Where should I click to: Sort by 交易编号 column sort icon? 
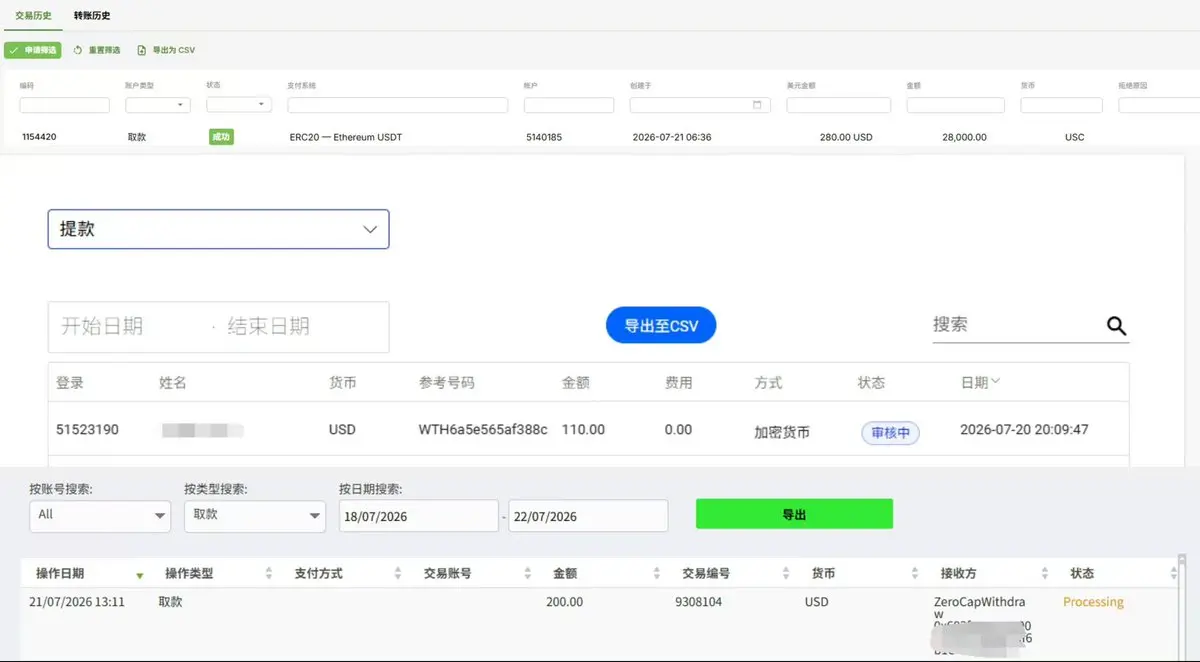point(787,574)
